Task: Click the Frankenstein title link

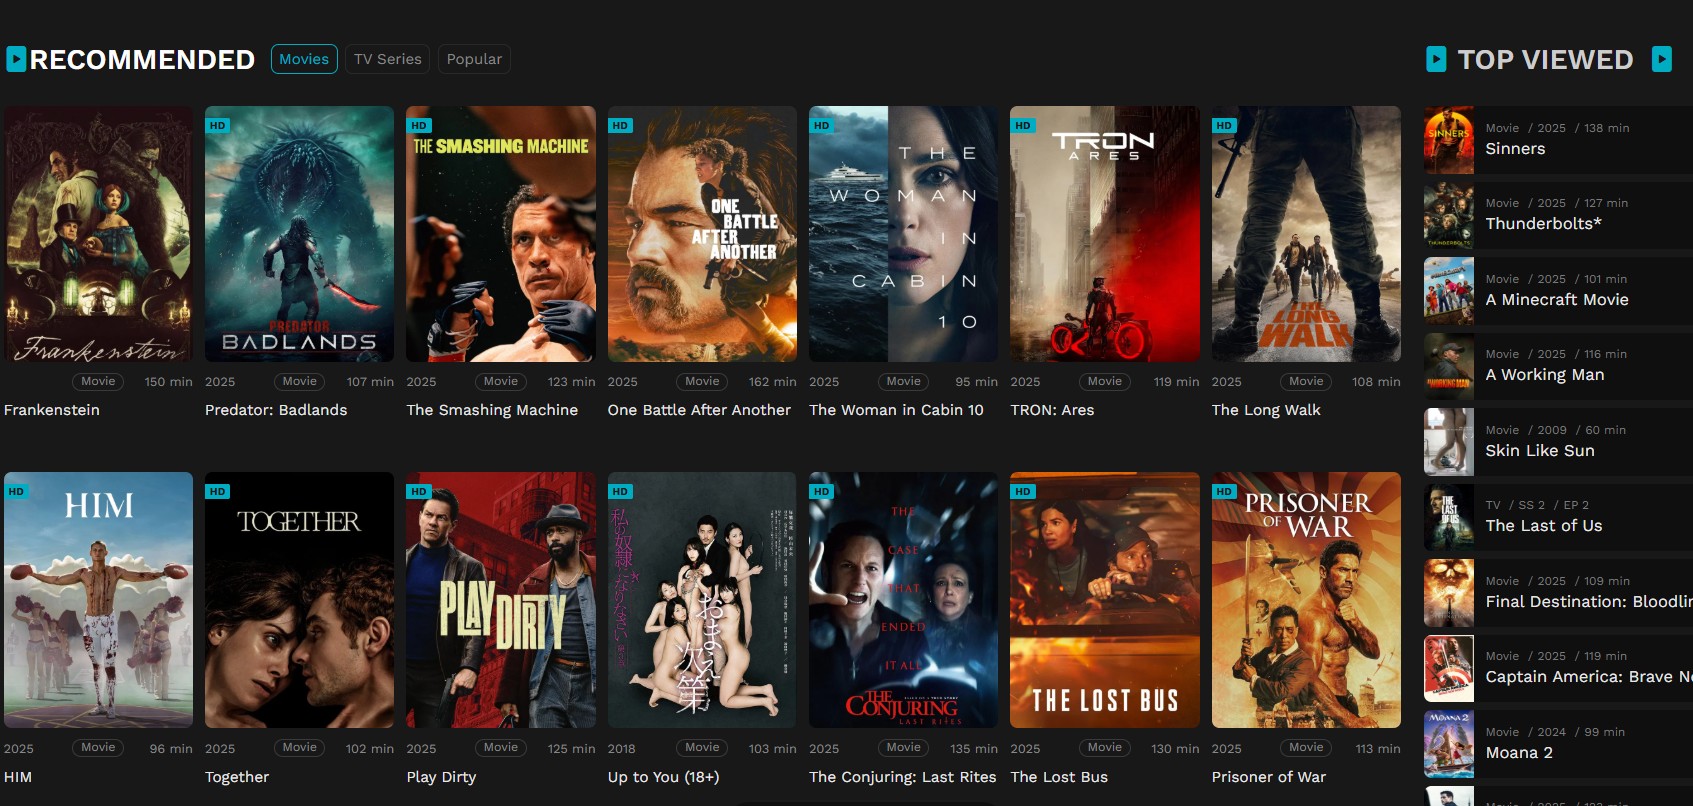Action: point(52,410)
